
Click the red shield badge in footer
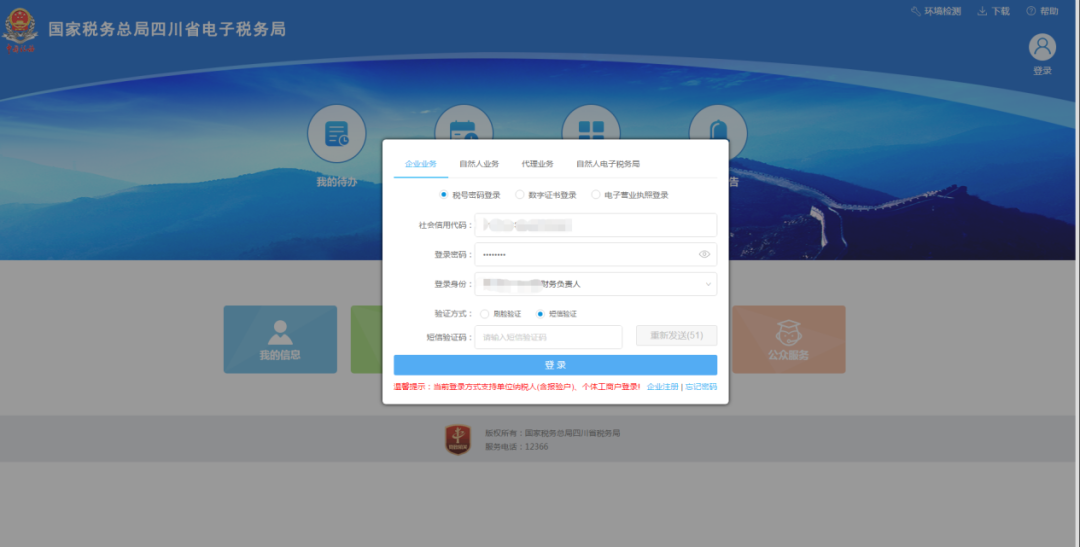(x=458, y=440)
